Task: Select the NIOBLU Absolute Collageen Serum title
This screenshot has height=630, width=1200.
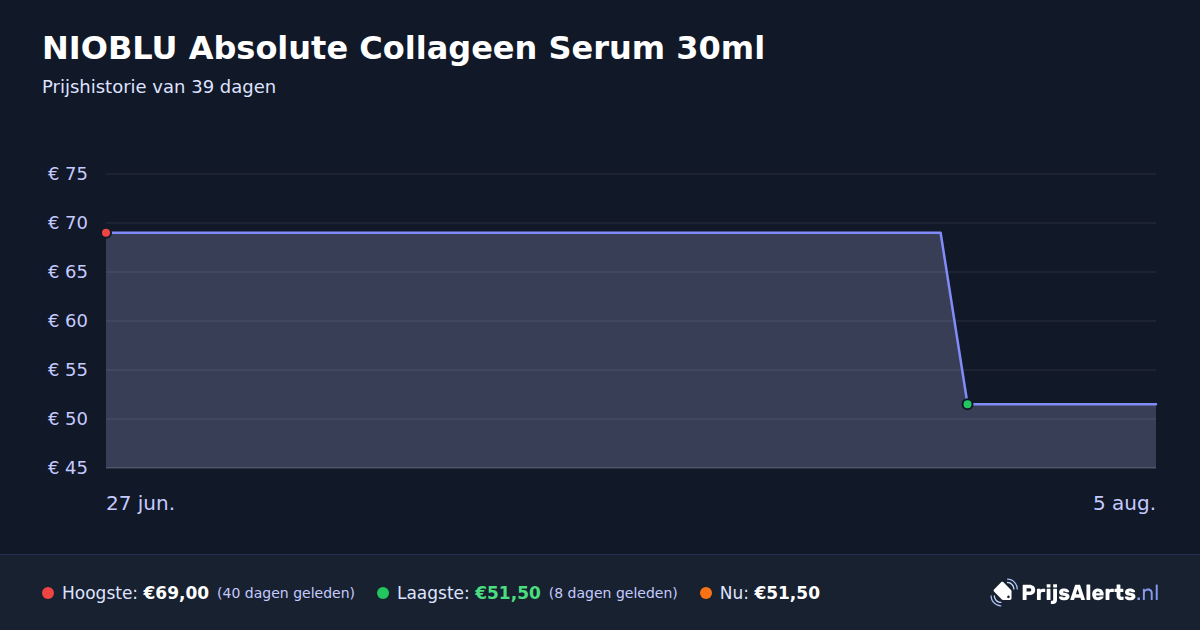Action: tap(403, 48)
